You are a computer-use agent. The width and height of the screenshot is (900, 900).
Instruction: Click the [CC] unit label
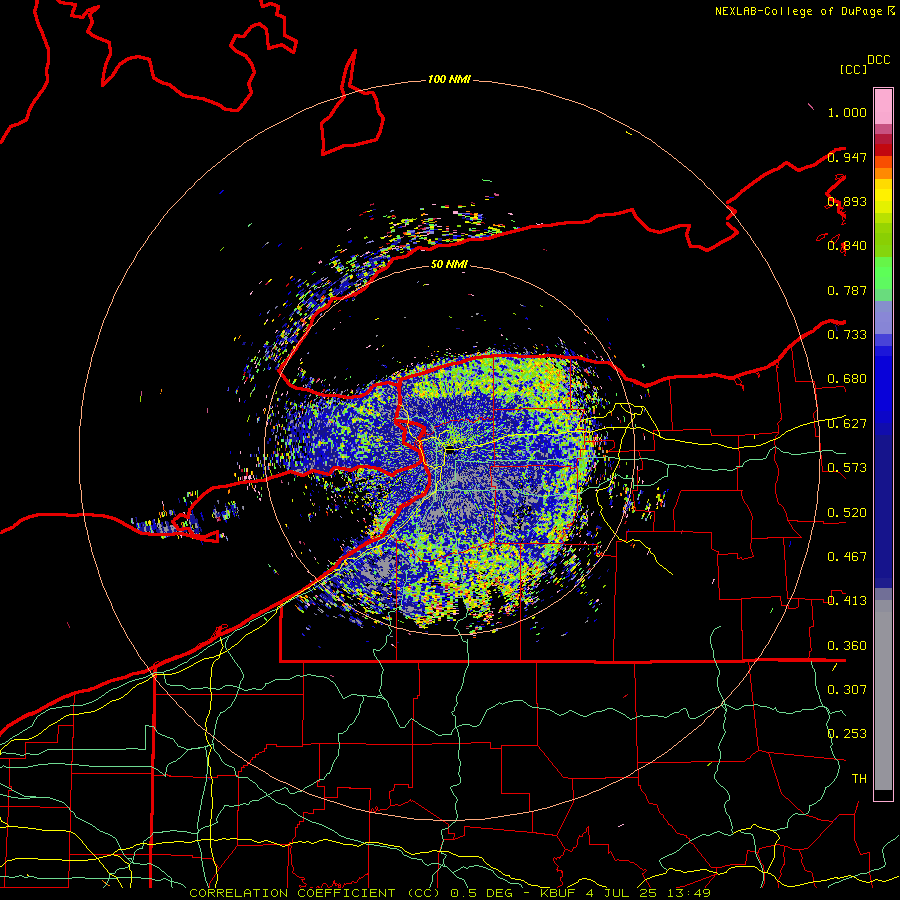click(x=853, y=69)
